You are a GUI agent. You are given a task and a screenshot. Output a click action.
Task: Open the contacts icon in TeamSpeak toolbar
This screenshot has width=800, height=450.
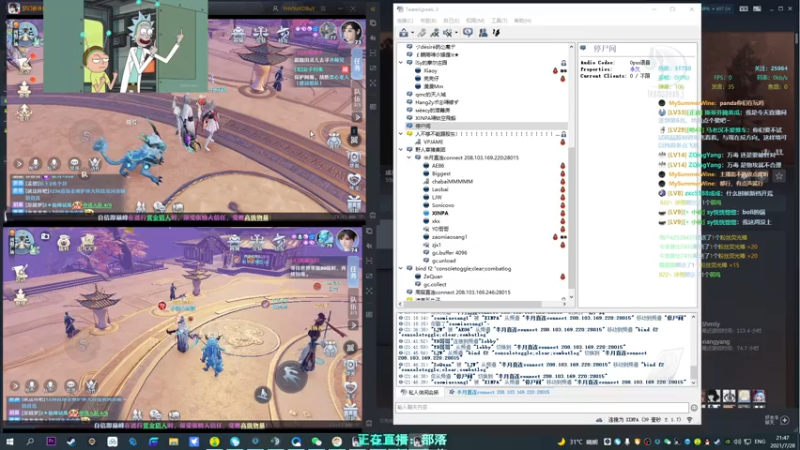click(483, 33)
